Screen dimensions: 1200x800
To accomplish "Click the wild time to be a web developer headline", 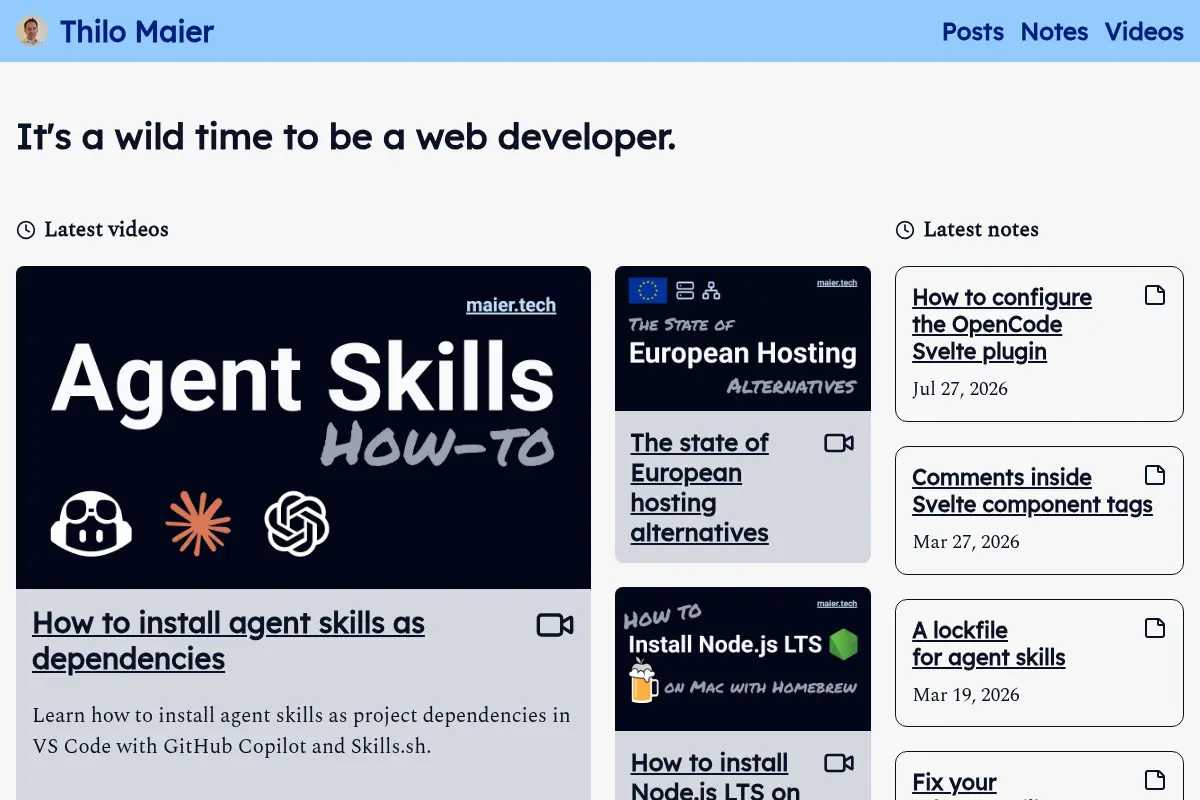I will (x=346, y=137).
